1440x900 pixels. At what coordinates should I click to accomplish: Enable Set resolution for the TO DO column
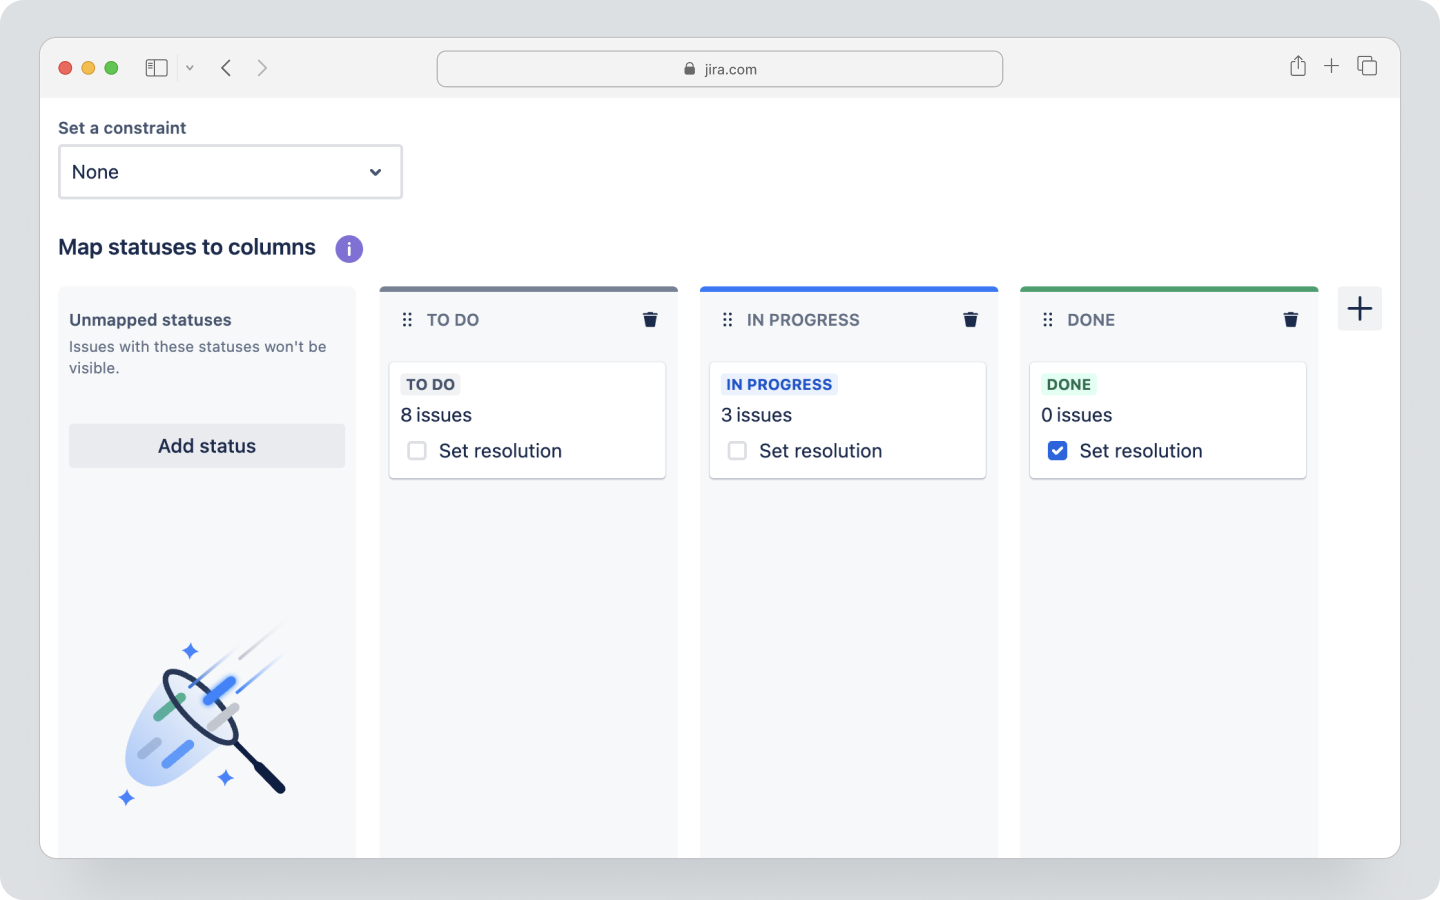(416, 451)
